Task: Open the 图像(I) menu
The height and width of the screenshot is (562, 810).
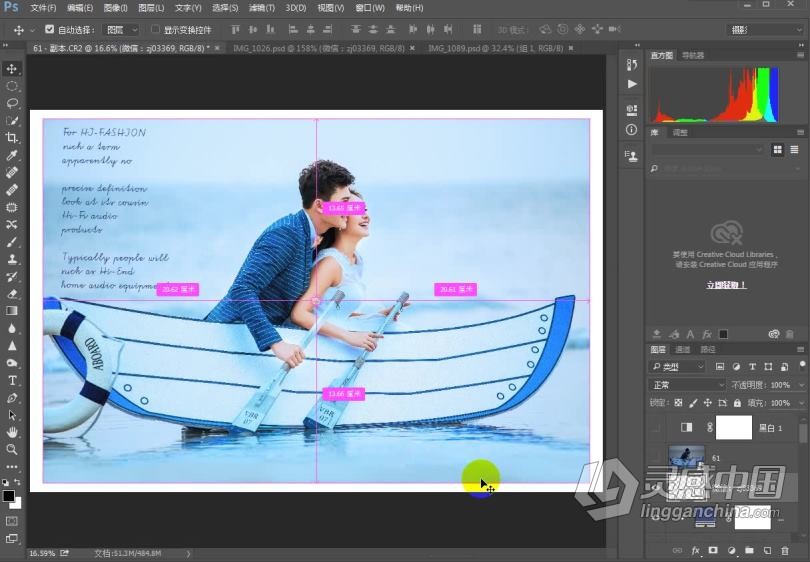Action: [115, 8]
